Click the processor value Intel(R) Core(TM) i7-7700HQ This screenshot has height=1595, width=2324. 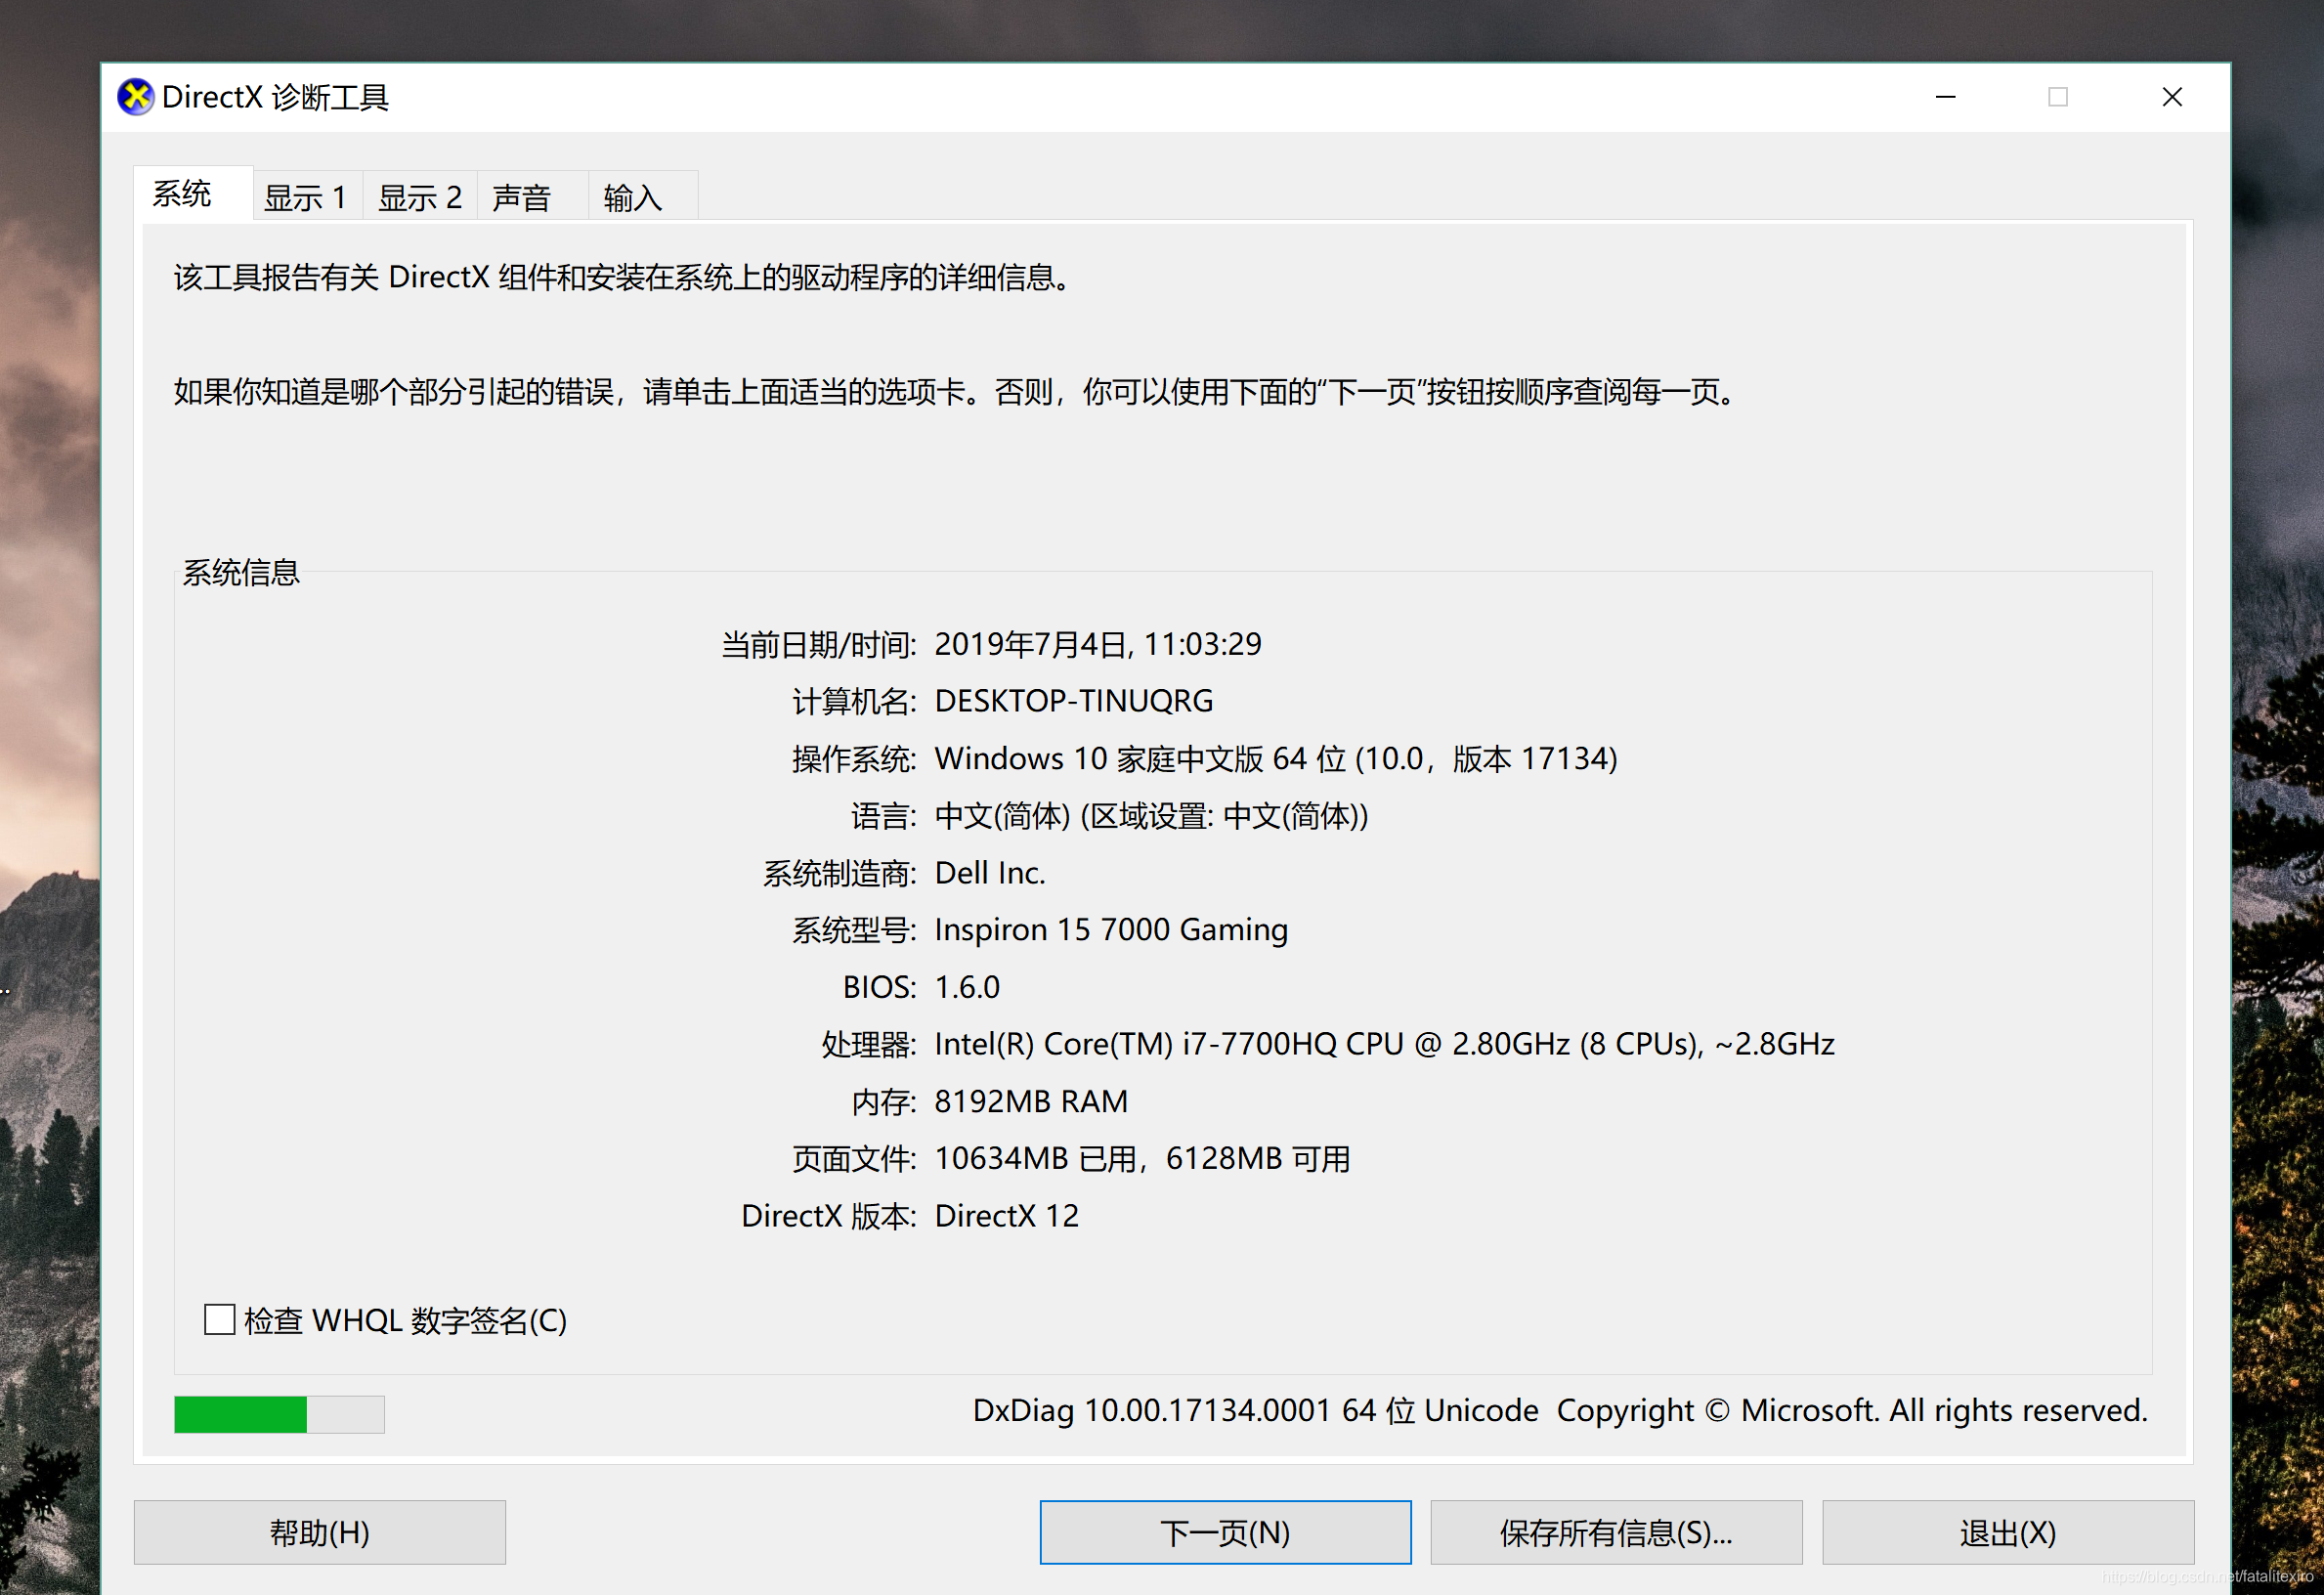(x=1384, y=1043)
